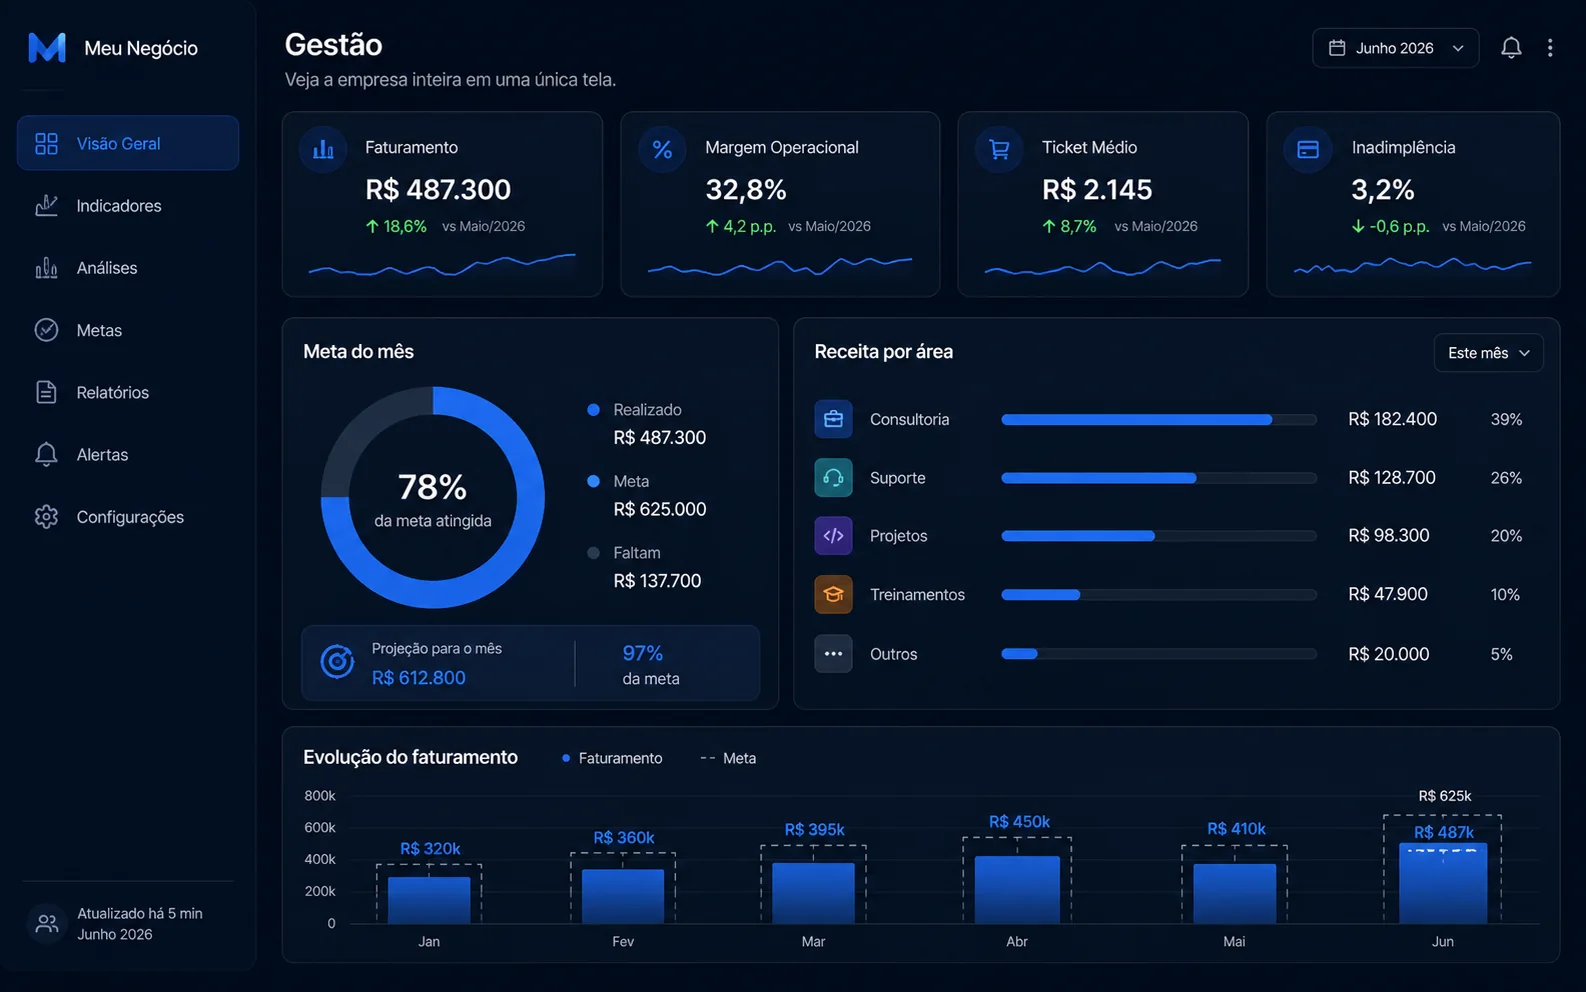Click the 18,6% growth indicator

[396, 226]
